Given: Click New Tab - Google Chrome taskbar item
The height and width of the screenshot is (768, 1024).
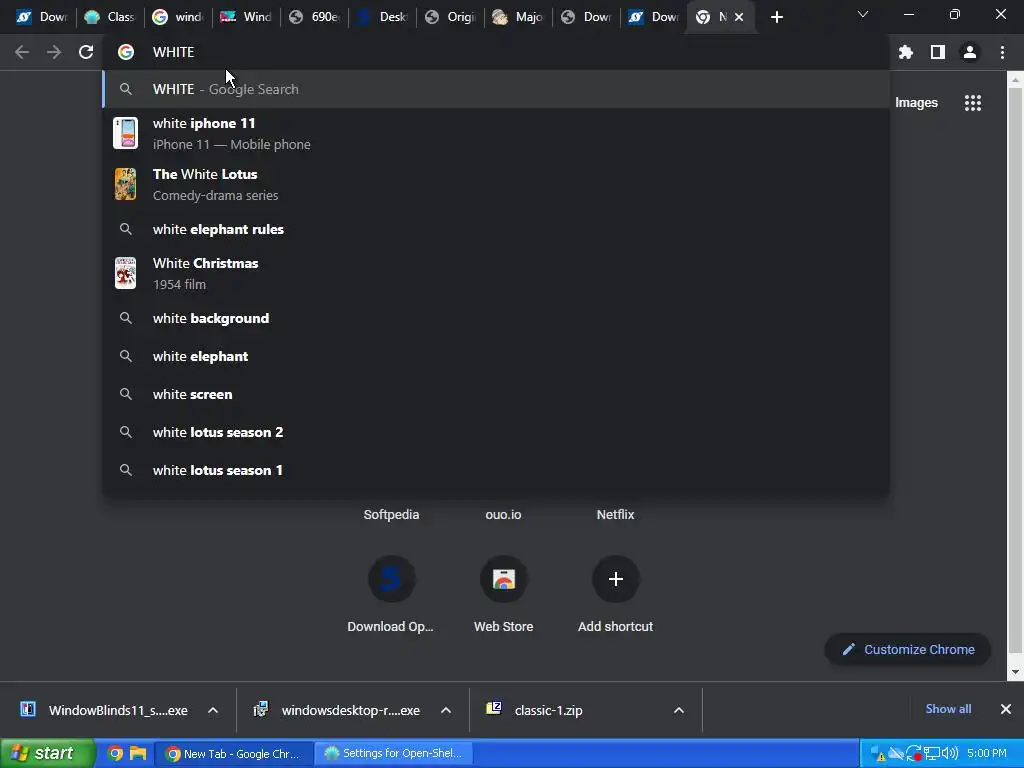Looking at the screenshot, I should [x=234, y=754].
